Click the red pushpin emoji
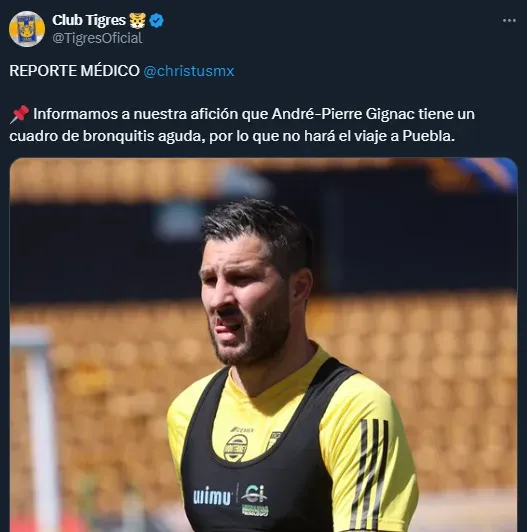The image size is (527, 532). click(x=19, y=114)
